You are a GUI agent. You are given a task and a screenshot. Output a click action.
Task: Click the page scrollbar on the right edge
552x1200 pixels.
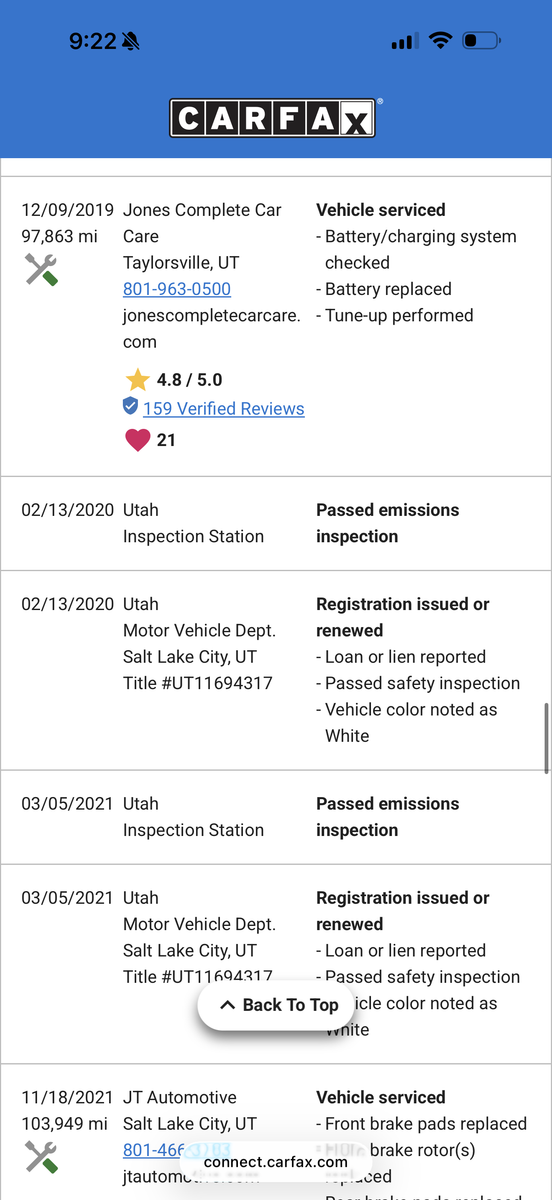[x=546, y=738]
